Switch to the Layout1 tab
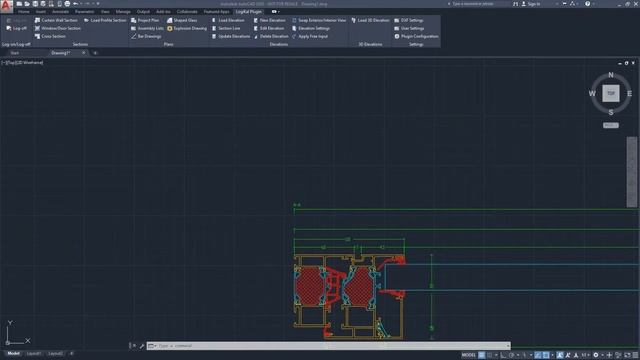 (33, 353)
